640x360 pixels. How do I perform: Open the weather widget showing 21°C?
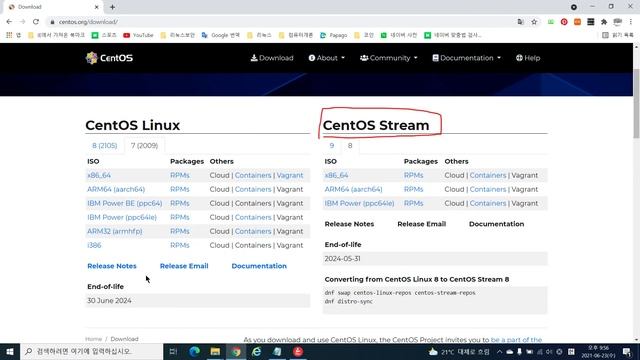(x=459, y=351)
